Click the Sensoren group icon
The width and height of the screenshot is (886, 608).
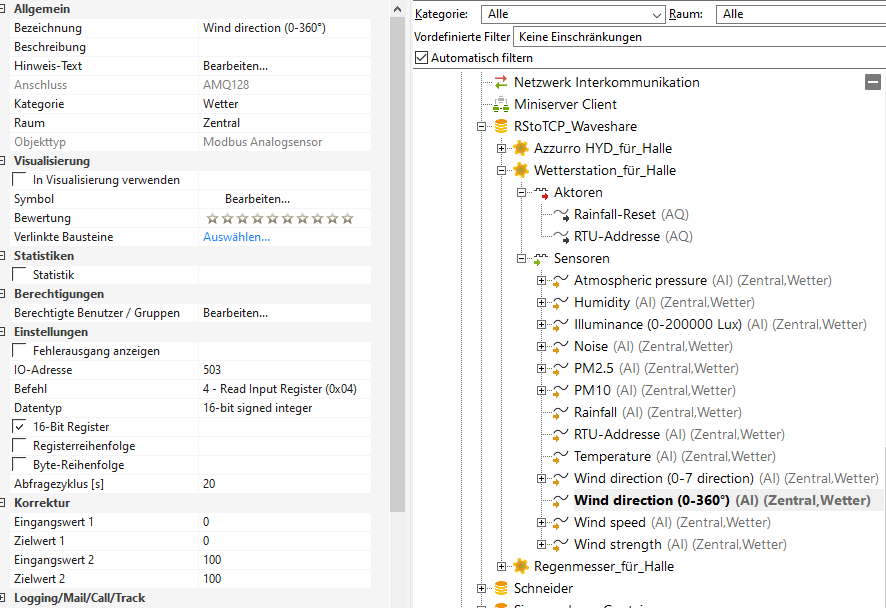(x=541, y=259)
